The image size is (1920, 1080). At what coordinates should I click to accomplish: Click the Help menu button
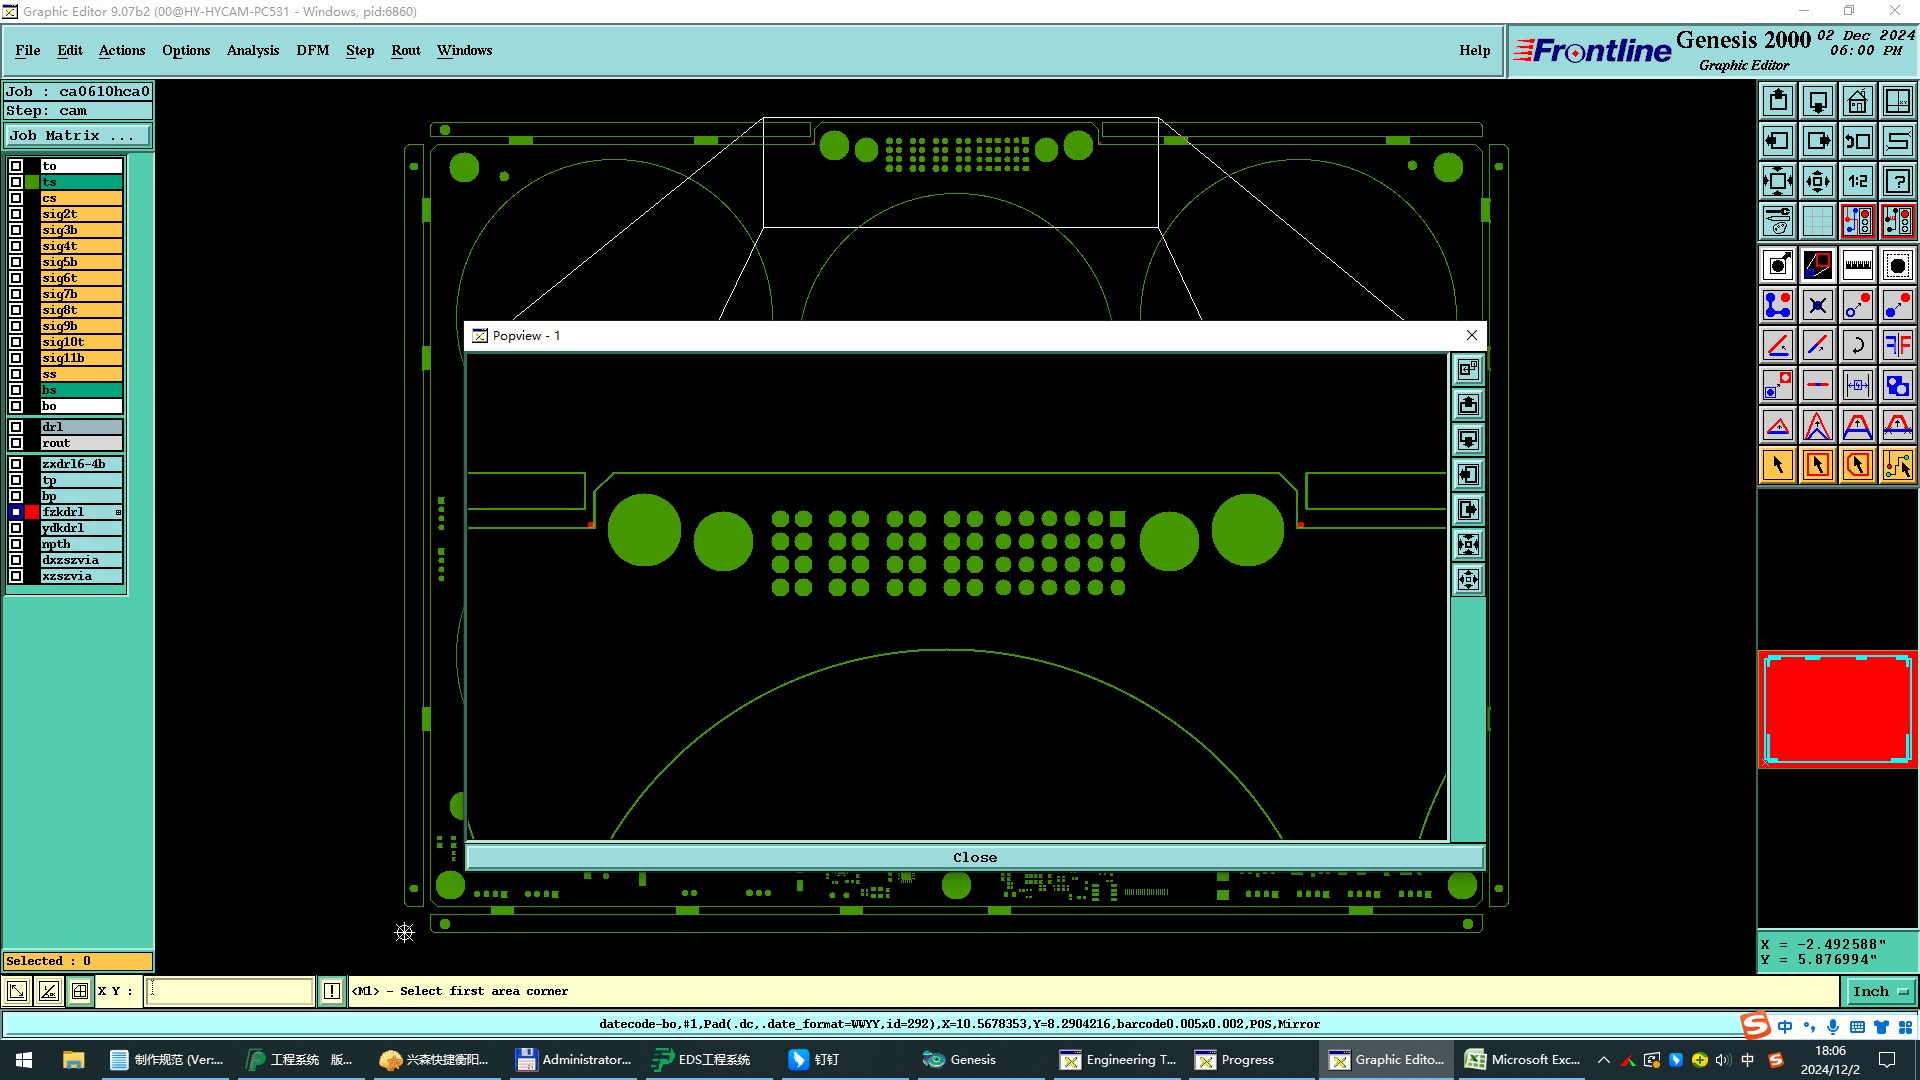pyautogui.click(x=1473, y=50)
